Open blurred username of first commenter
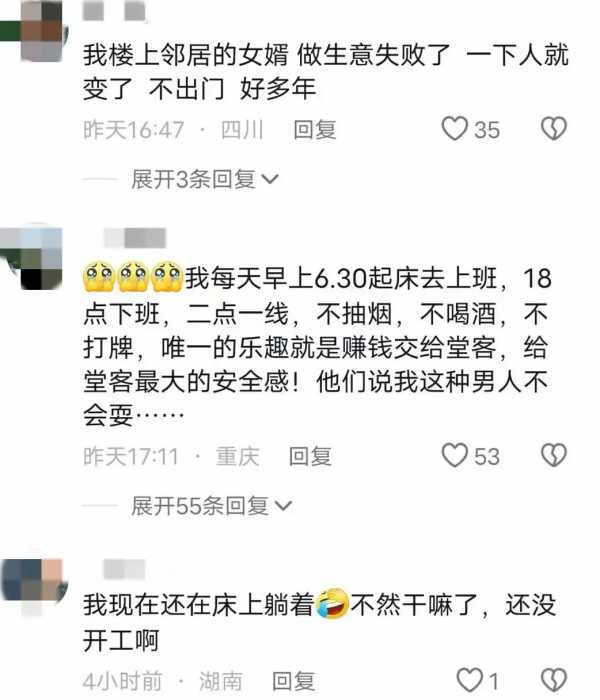Viewport: 600px width, 700px height. [114, 12]
